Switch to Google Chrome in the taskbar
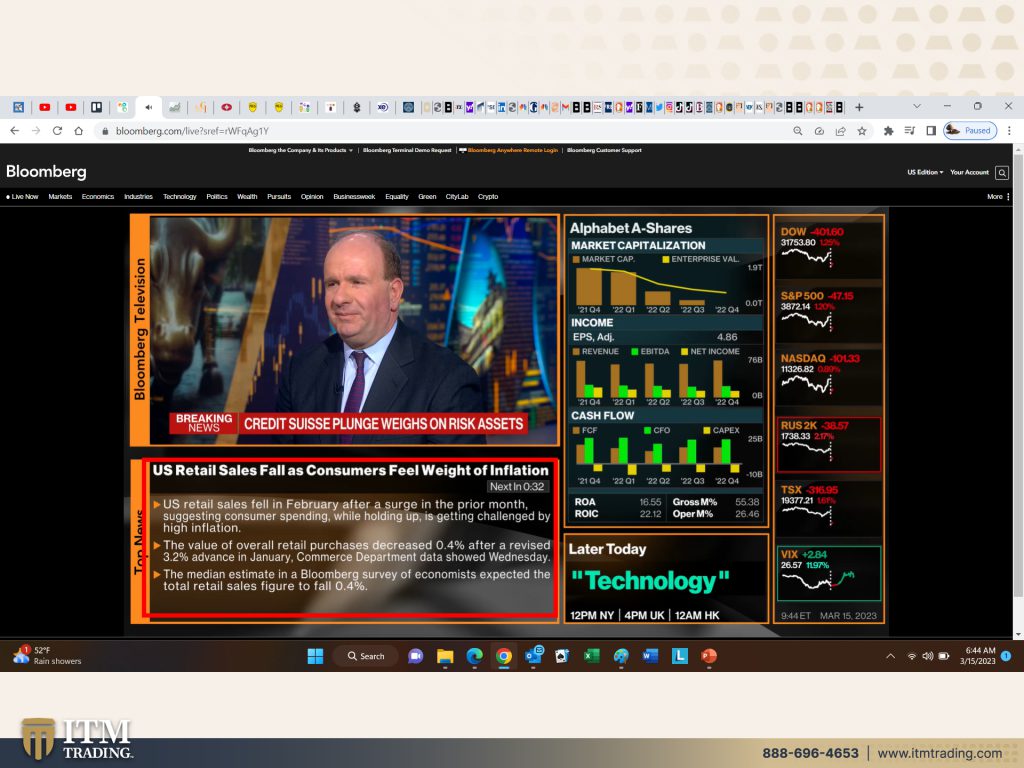The height and width of the screenshot is (768, 1024). 504,656
